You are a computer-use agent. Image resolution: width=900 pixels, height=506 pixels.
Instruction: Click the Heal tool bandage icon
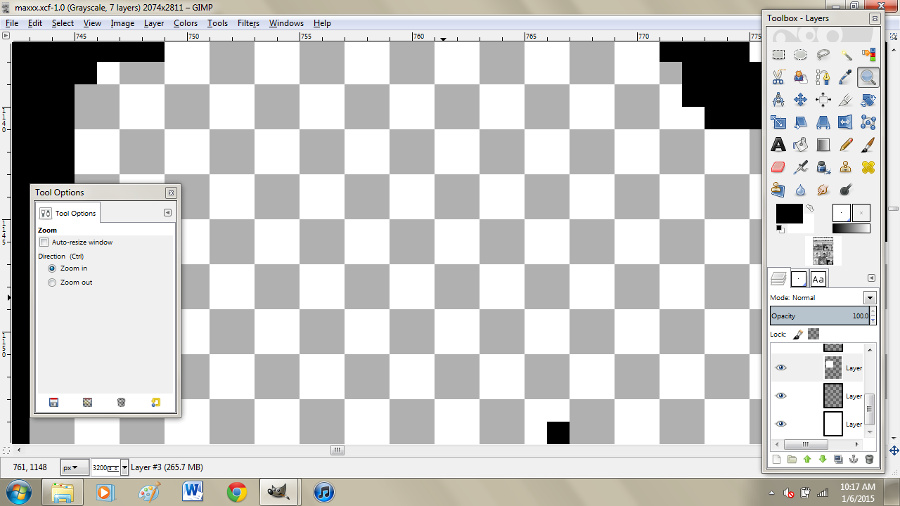click(x=867, y=166)
